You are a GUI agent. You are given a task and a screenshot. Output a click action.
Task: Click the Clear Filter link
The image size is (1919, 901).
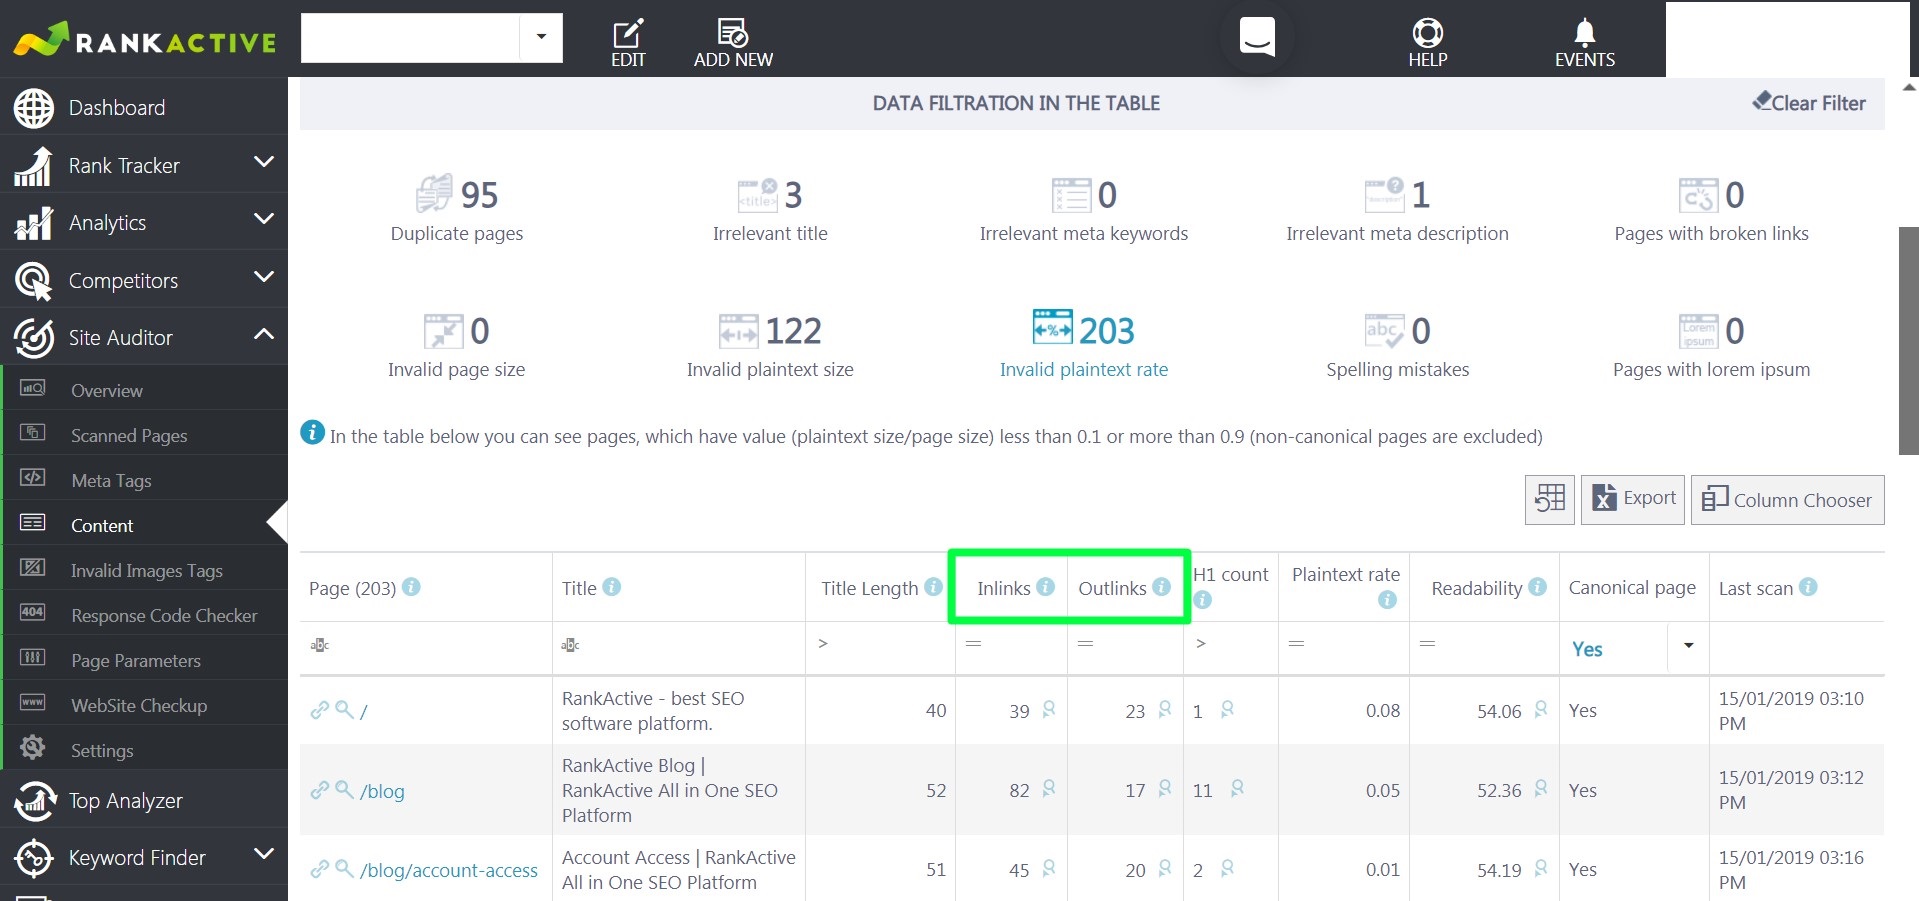(x=1809, y=102)
